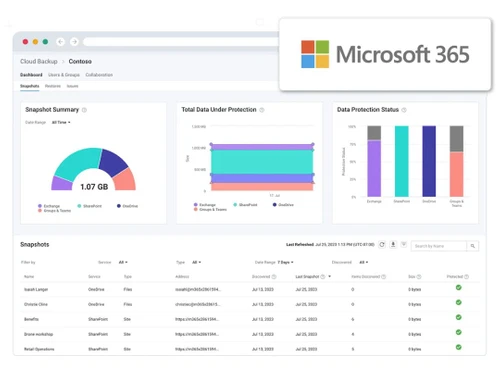Click the browser back arrow
500x375 pixels.
[x=60, y=42]
